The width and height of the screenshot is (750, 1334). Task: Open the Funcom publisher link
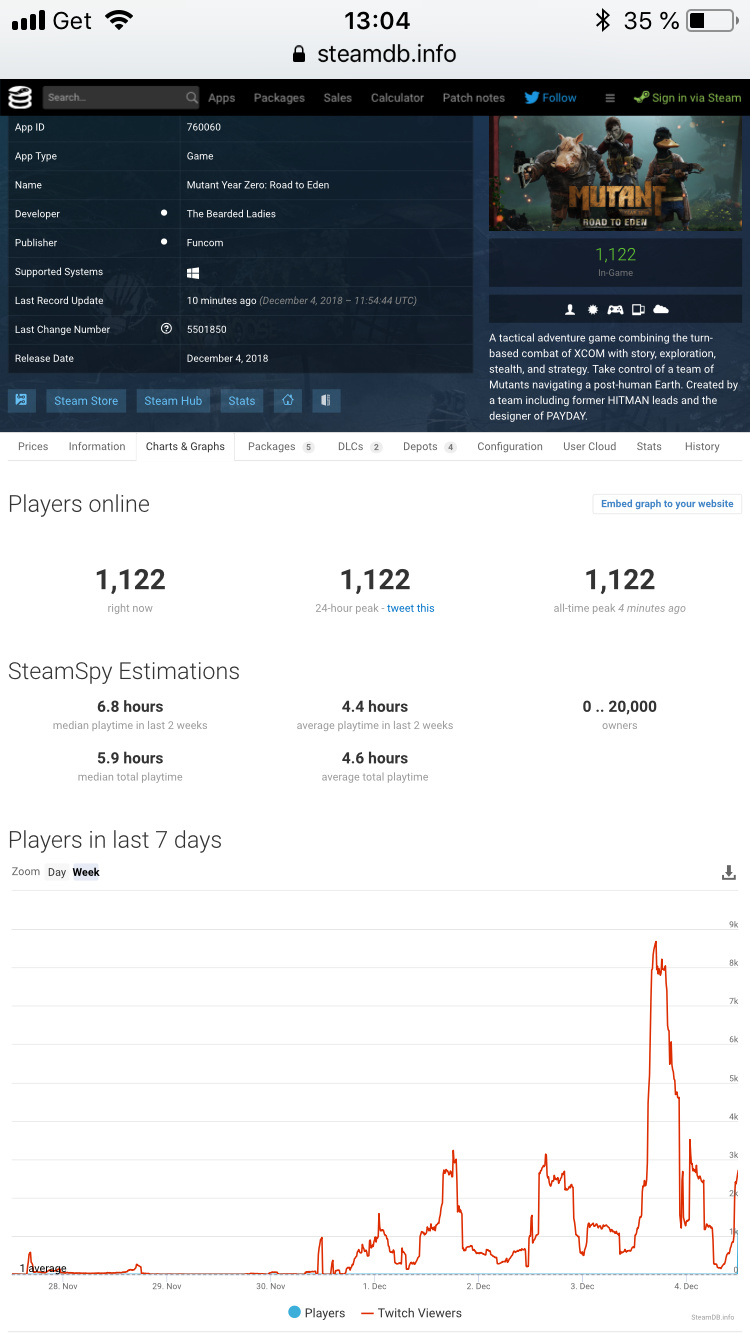click(205, 243)
